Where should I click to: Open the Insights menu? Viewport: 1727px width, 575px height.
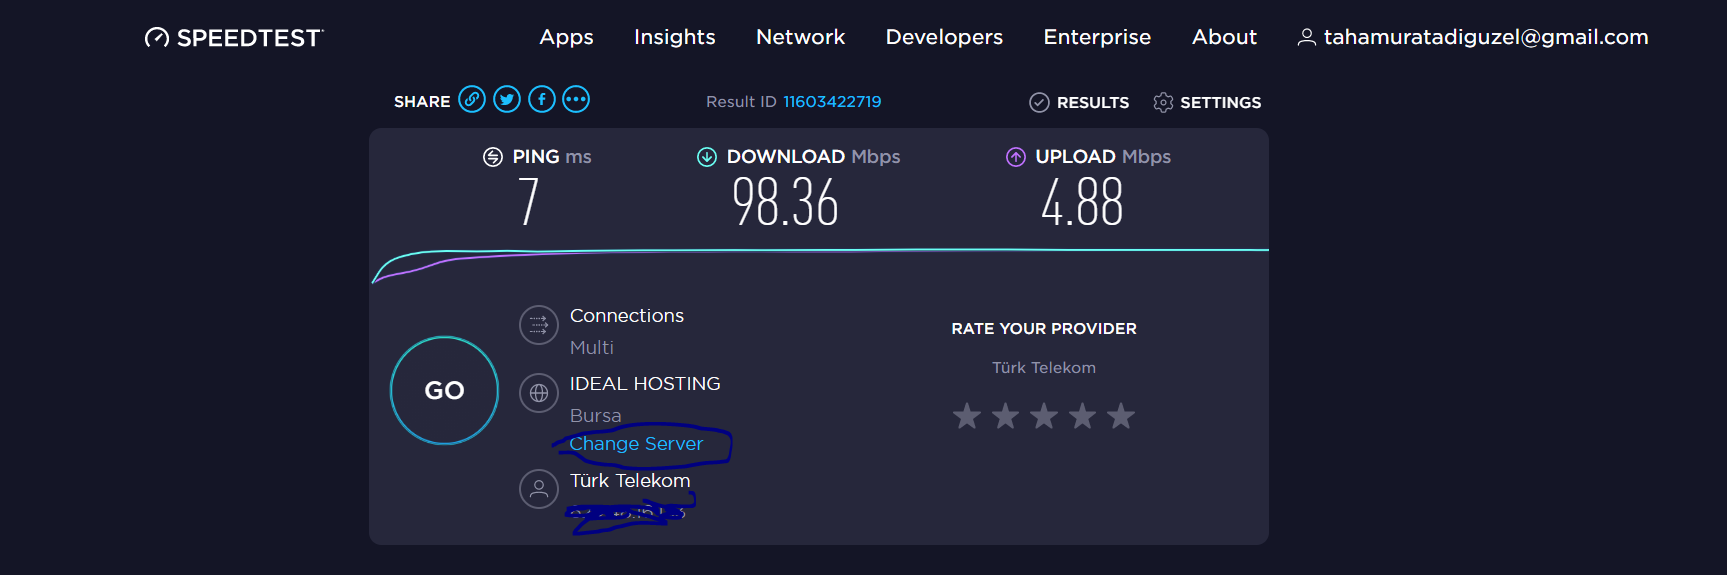[x=675, y=37]
